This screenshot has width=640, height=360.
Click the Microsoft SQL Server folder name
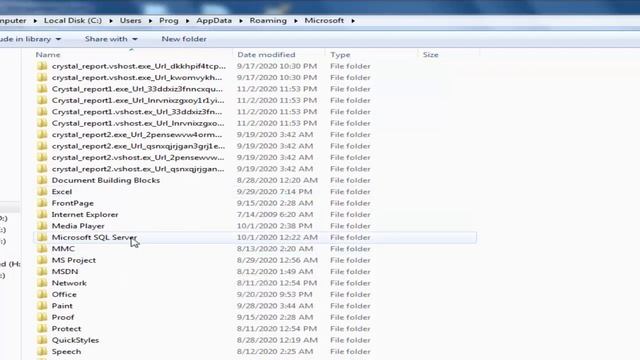[x=94, y=237]
